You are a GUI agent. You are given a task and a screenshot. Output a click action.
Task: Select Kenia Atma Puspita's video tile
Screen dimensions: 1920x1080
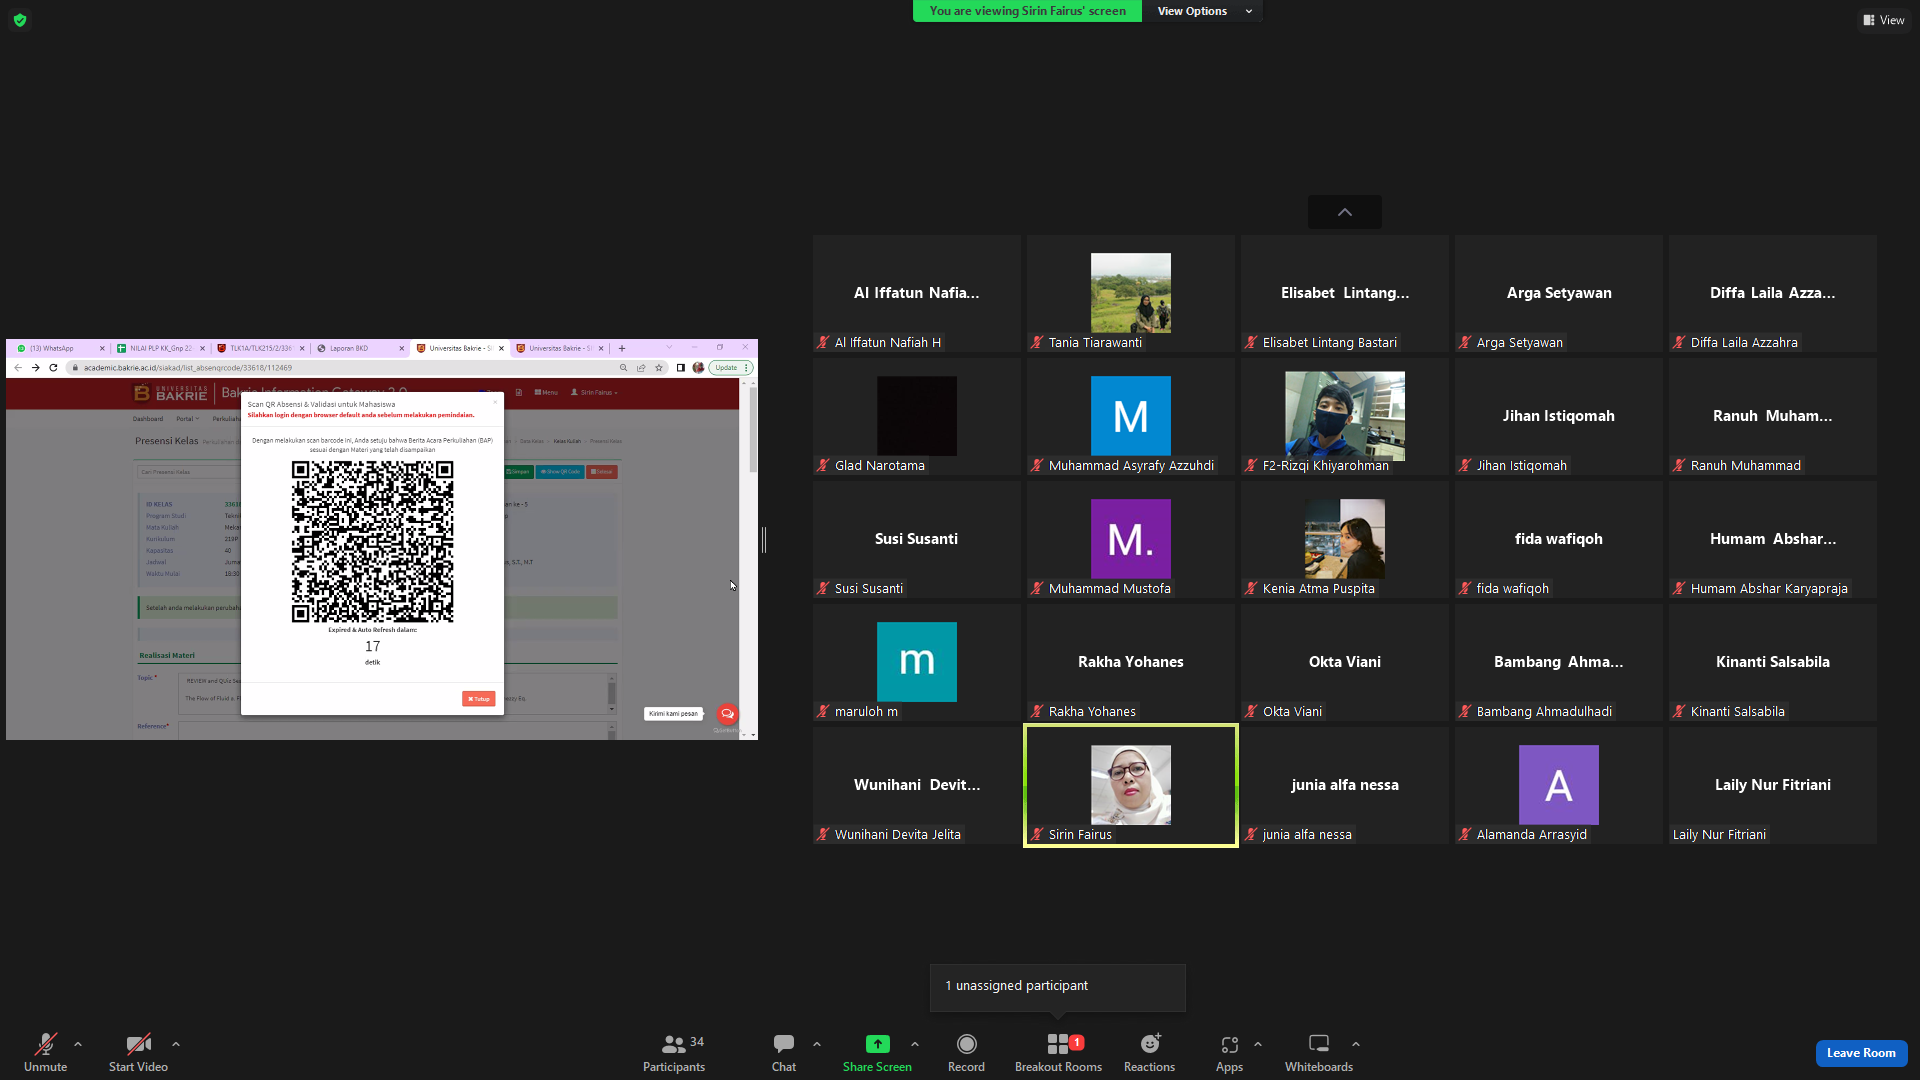1345,540
